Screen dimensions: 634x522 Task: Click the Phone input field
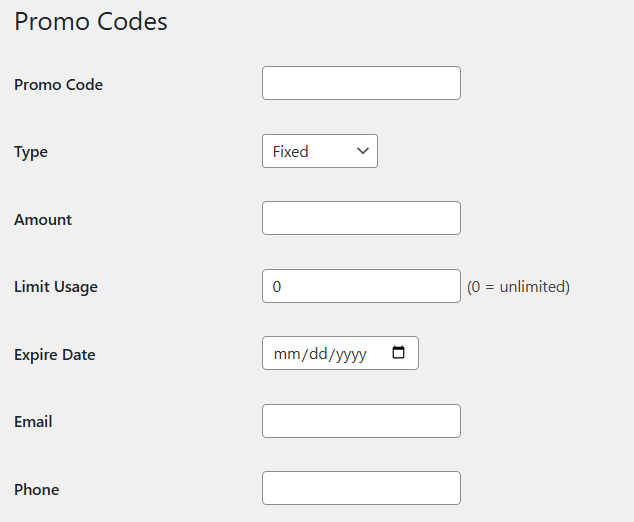click(x=361, y=488)
